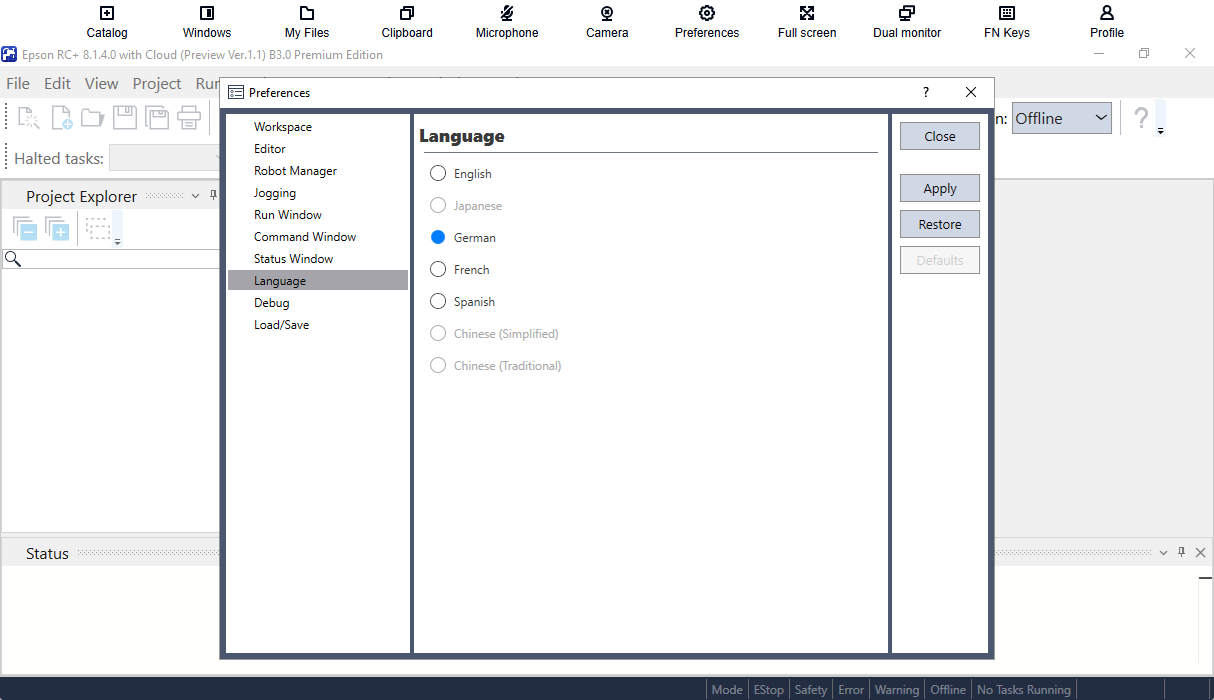Click the Preferences dialog help question mark
Screen dimensions: 1214x700
tap(926, 92)
